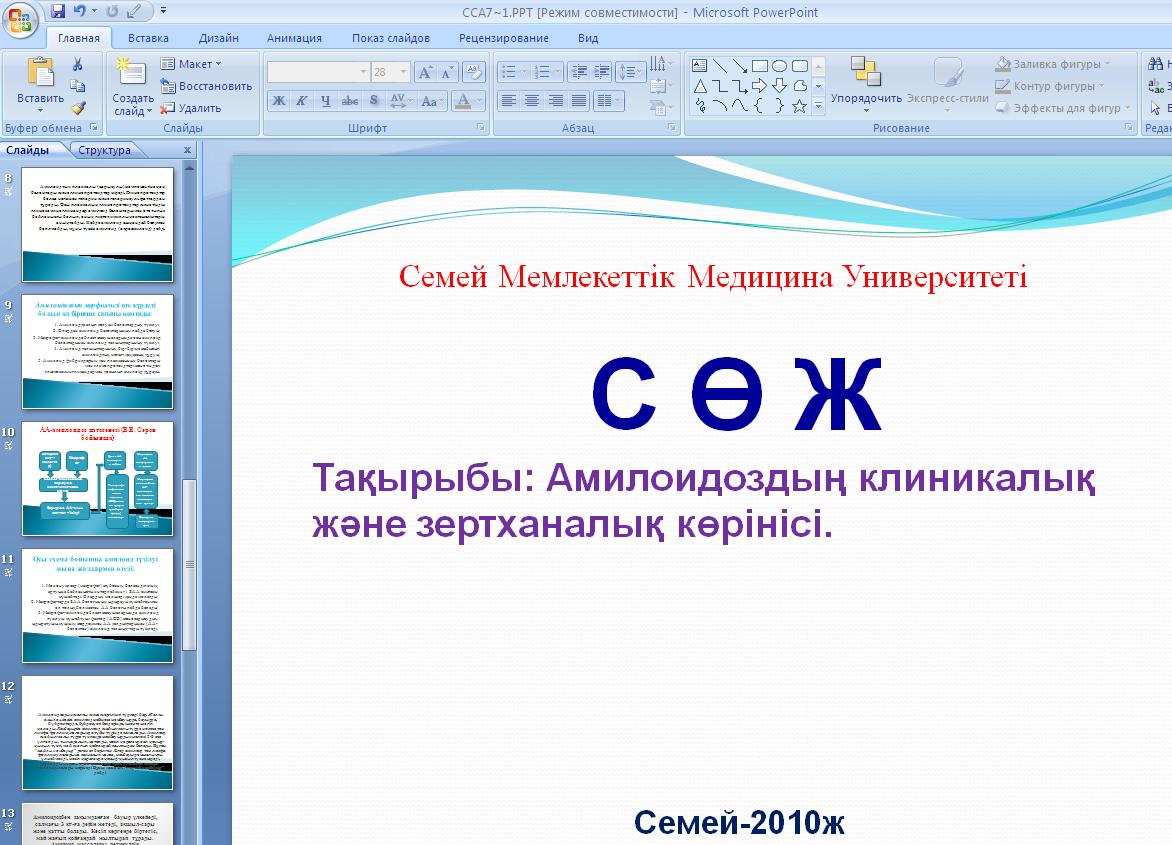Click the Контур фигуры button

point(1049,86)
